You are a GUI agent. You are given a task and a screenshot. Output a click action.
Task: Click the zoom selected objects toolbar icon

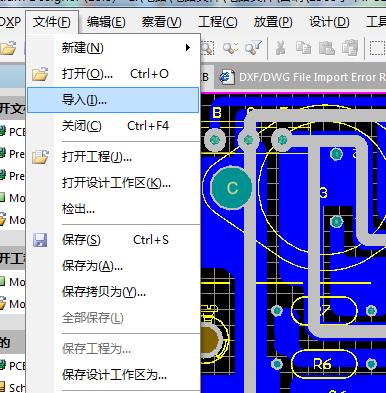[x=230, y=48]
